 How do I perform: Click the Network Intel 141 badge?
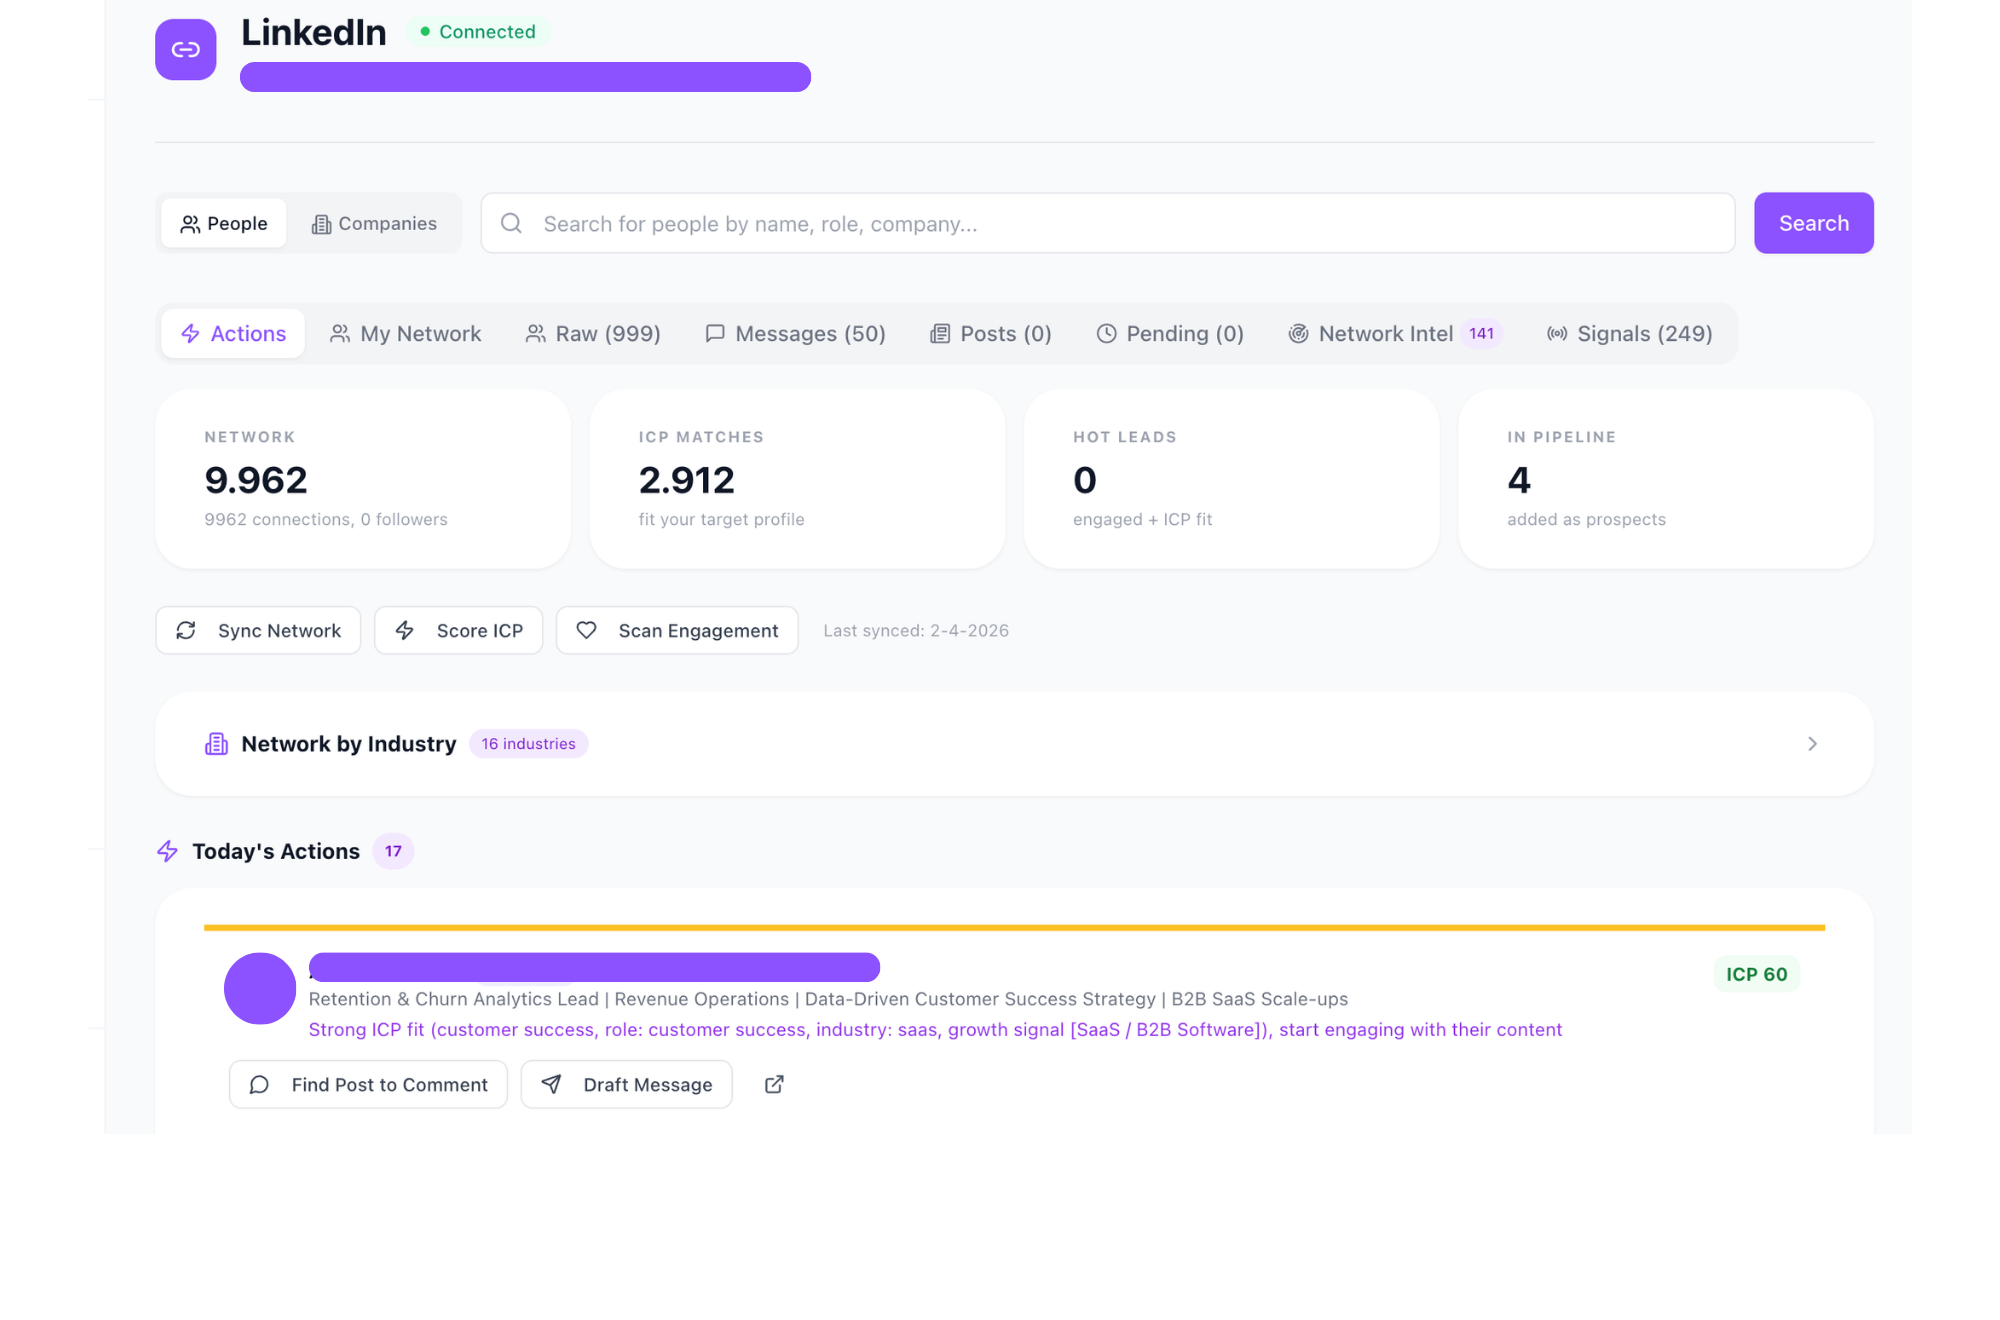coord(1481,333)
